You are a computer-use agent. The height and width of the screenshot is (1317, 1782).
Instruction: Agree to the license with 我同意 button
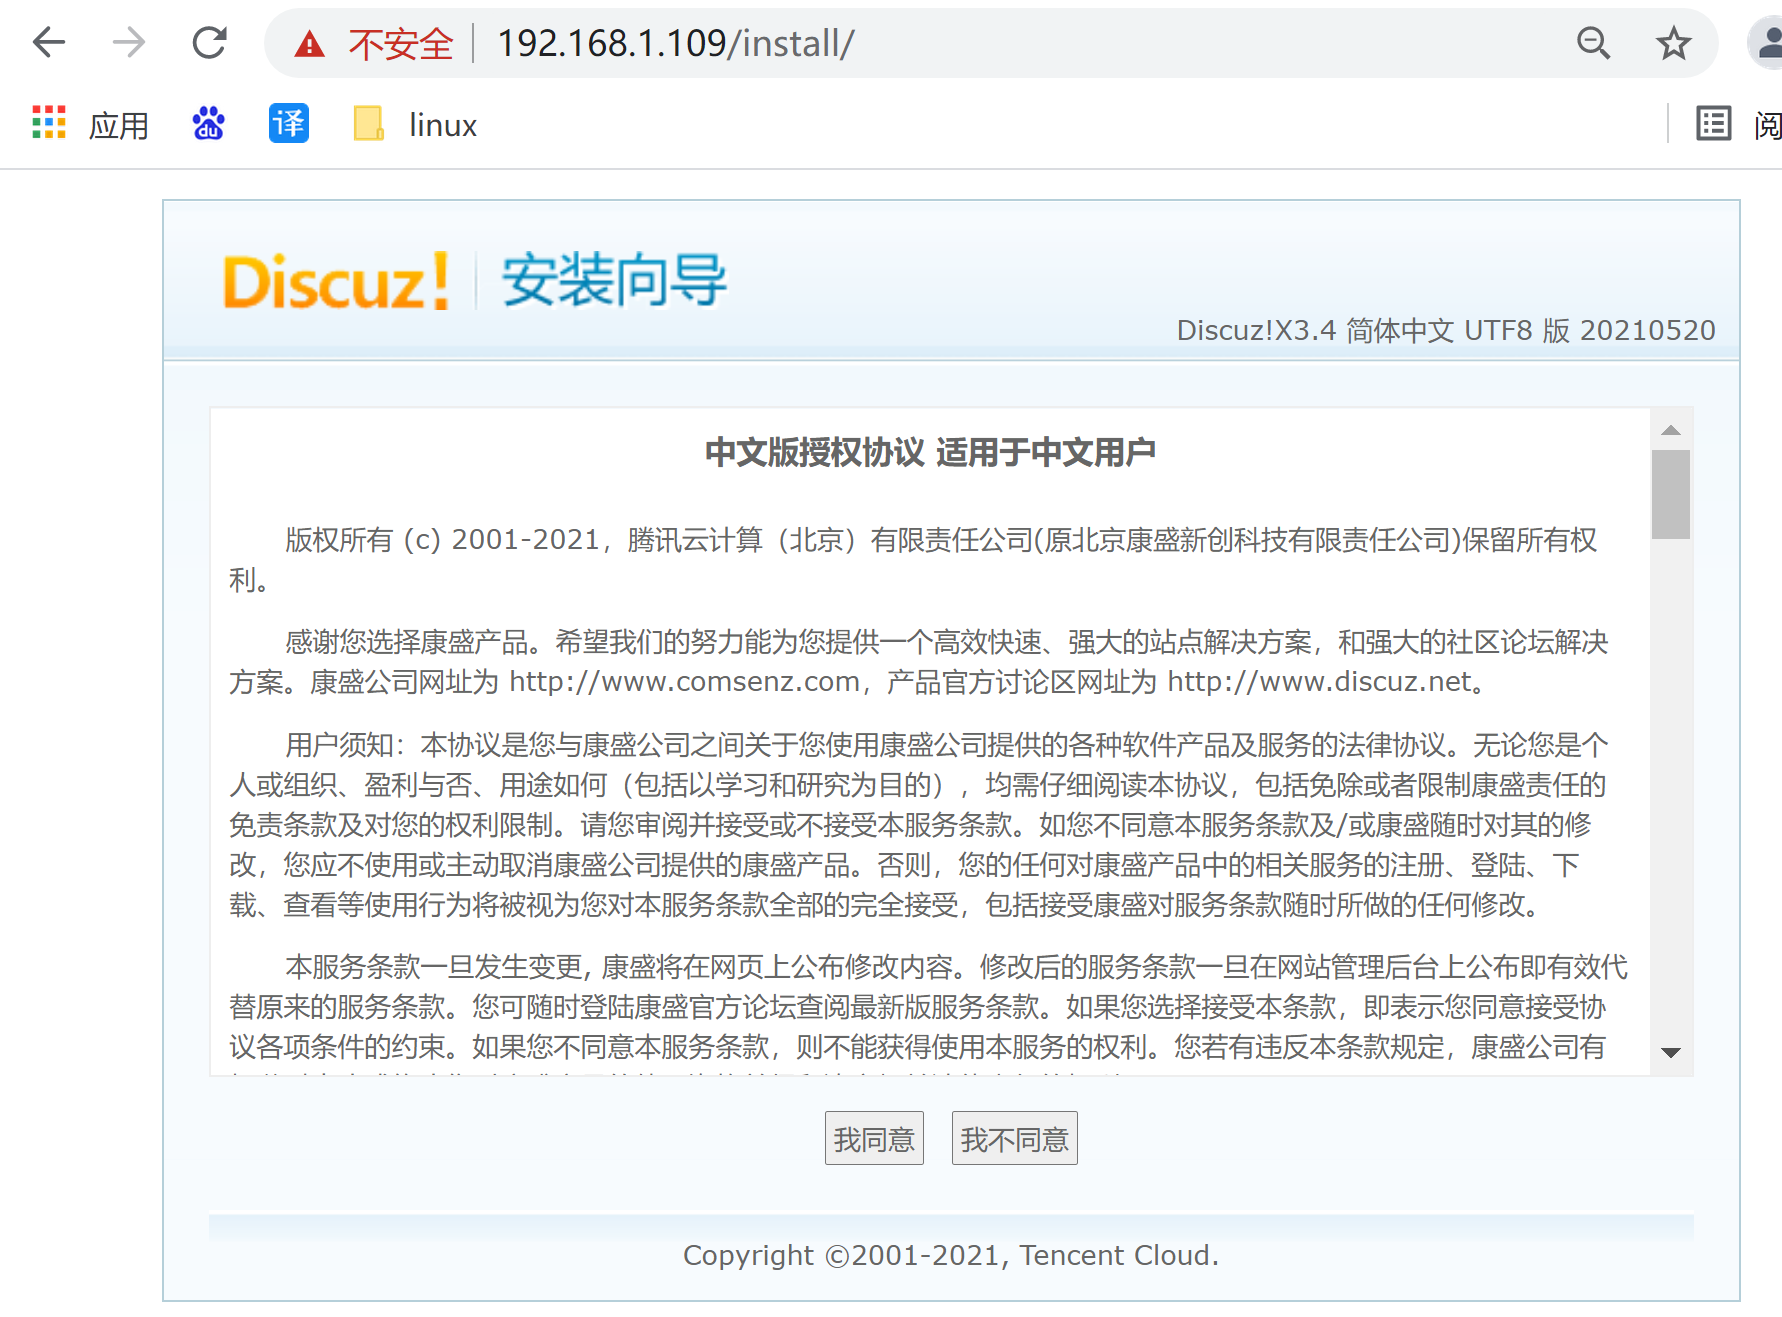pos(874,1138)
